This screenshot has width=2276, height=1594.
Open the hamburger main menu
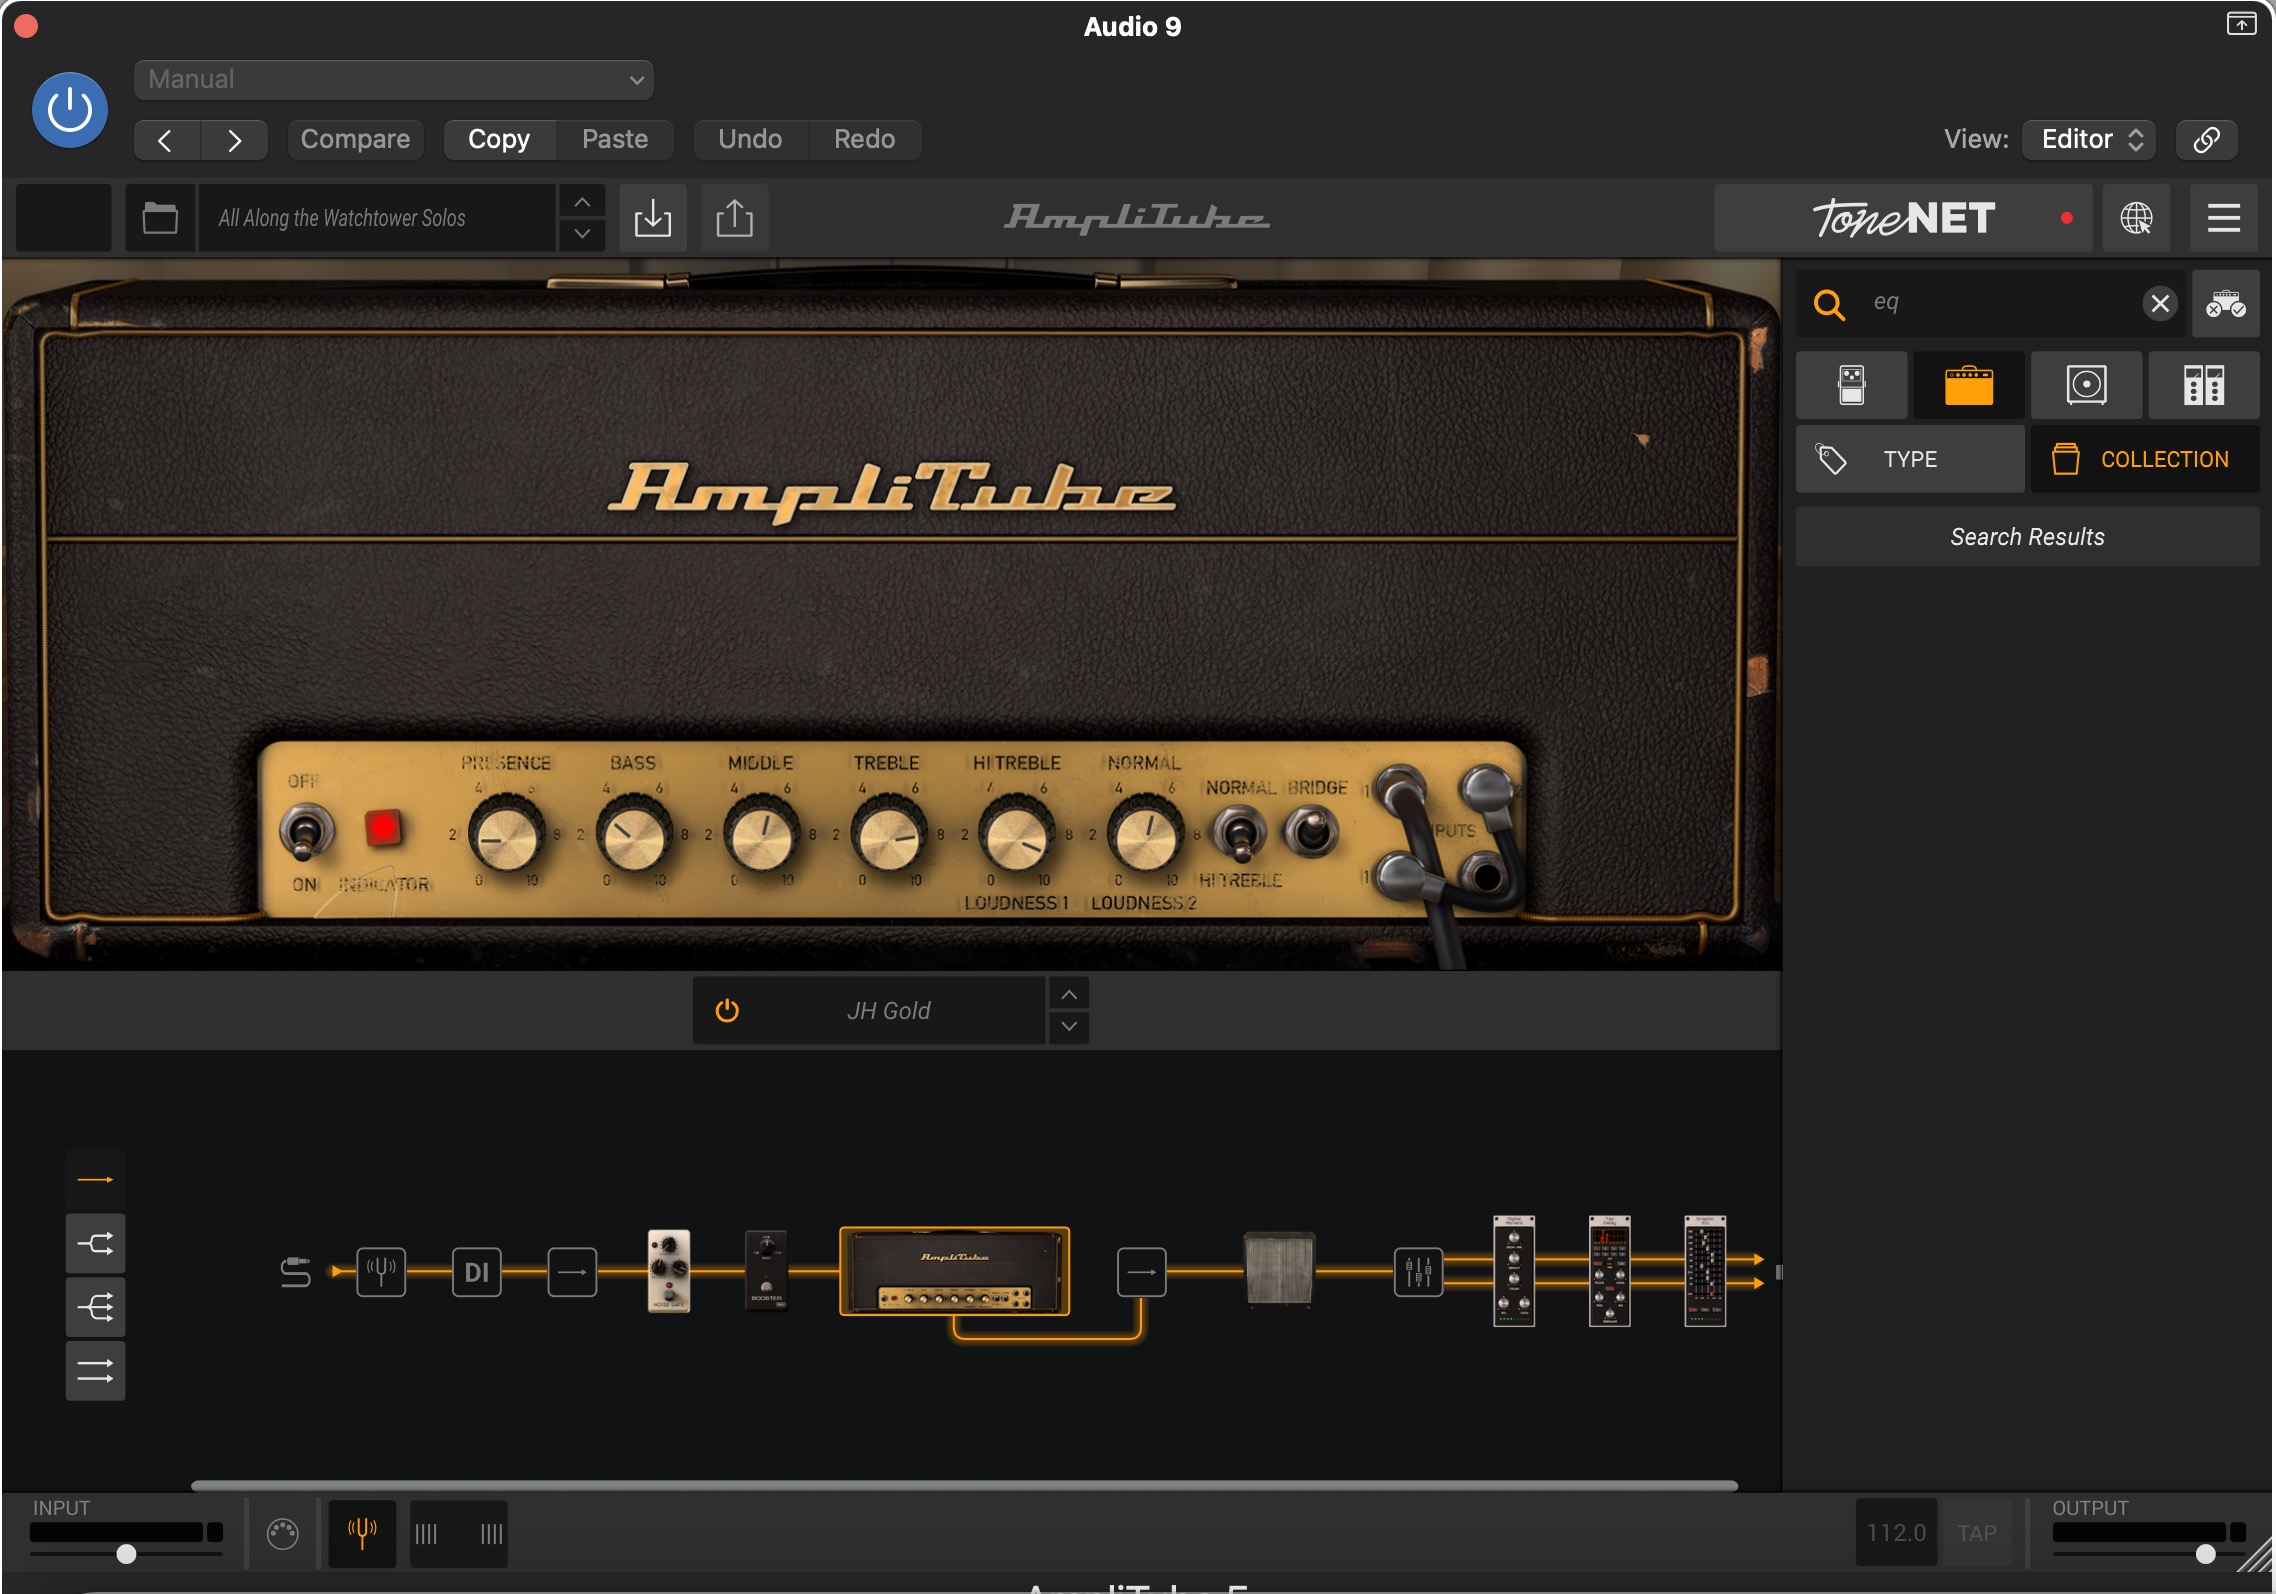[2224, 218]
